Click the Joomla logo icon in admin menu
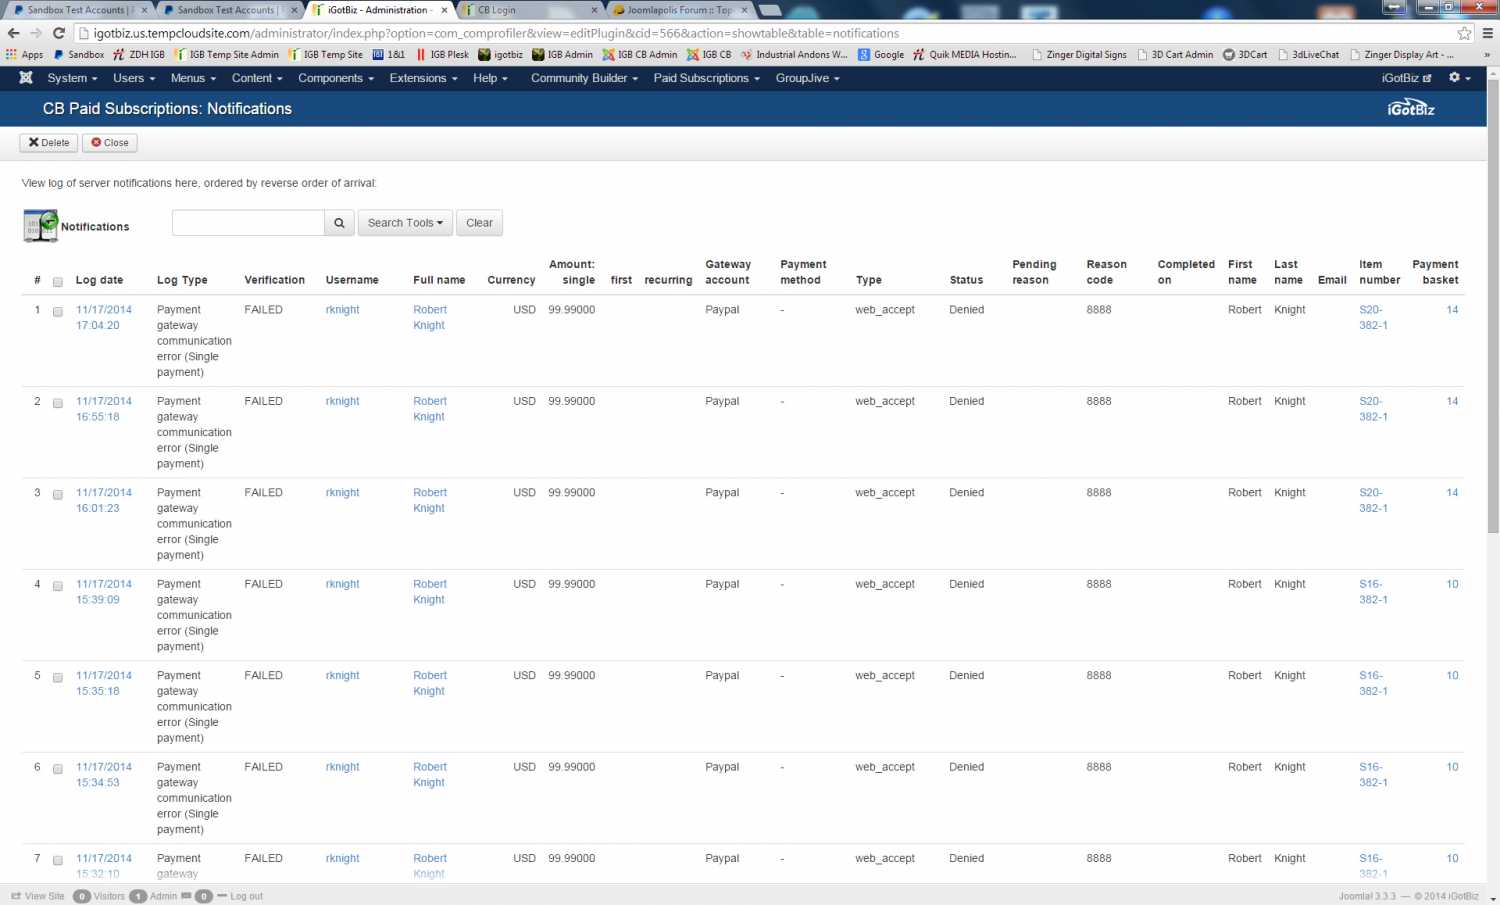This screenshot has height=905, width=1500. (26, 78)
